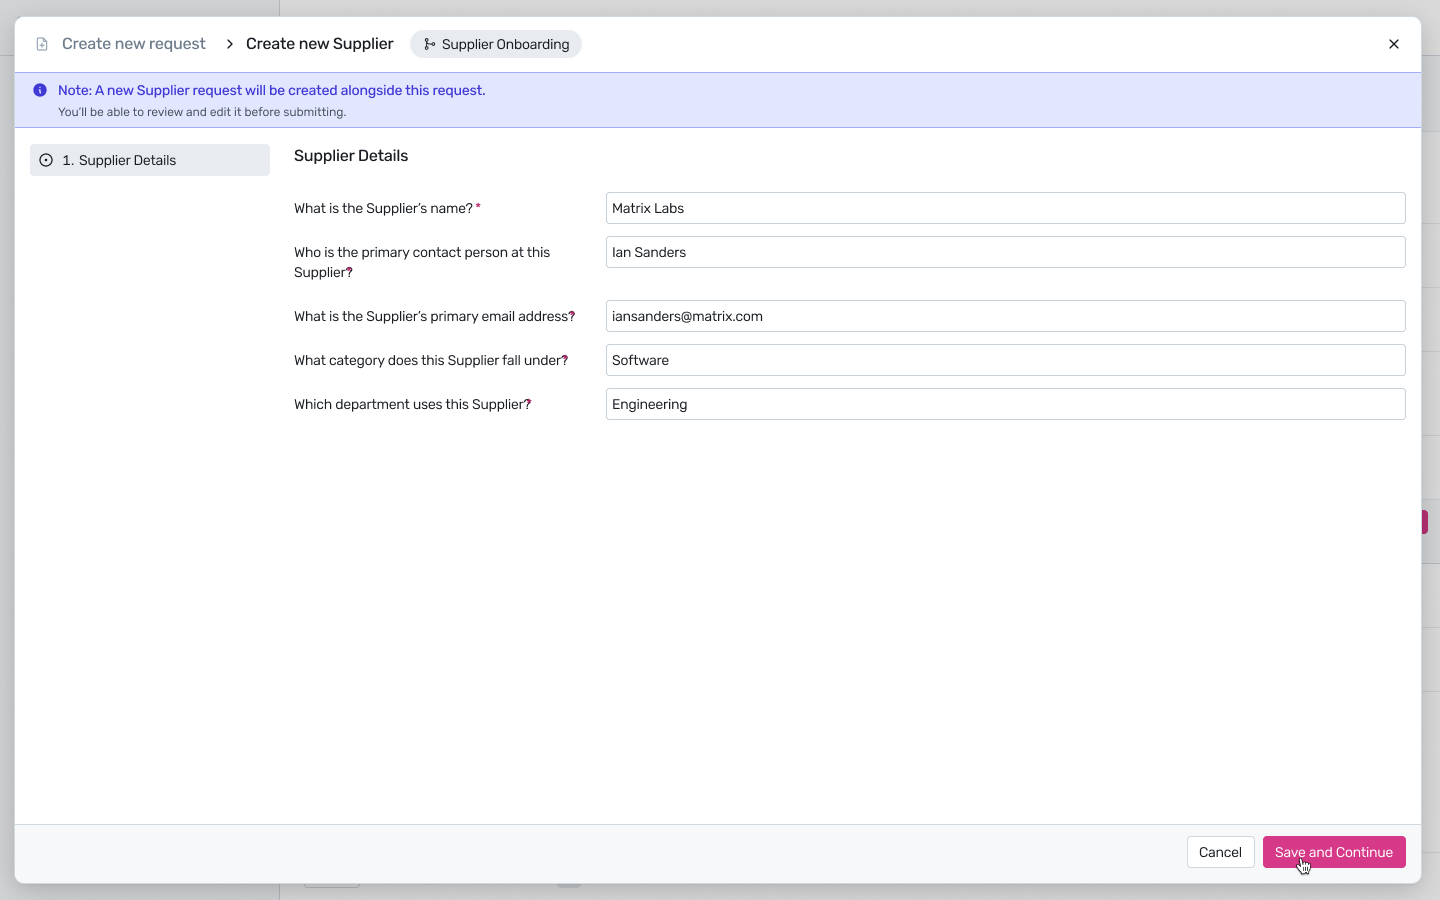Viewport: 1440px width, 900px height.
Task: Click Save and Continue button
Action: (x=1334, y=852)
